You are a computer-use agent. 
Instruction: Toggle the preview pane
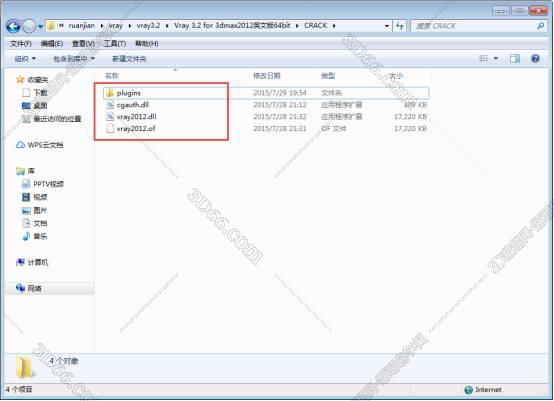(515, 59)
